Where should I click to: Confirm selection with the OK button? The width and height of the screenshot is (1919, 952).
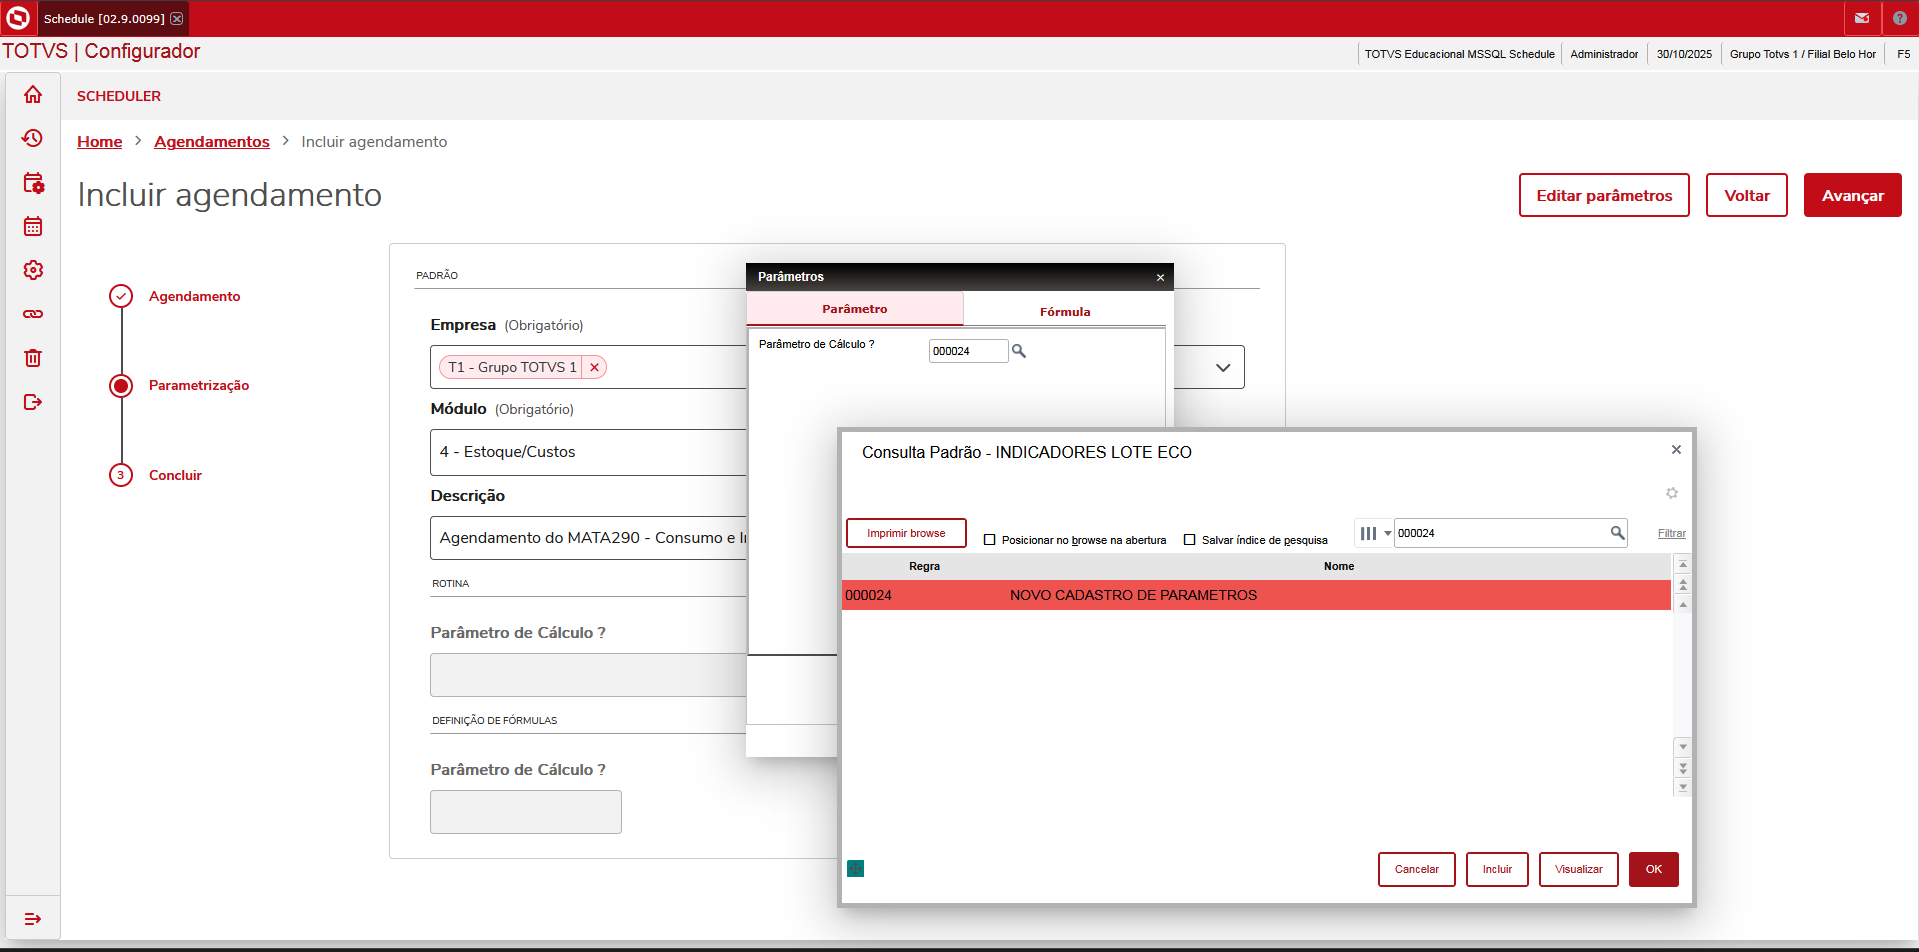click(1654, 869)
